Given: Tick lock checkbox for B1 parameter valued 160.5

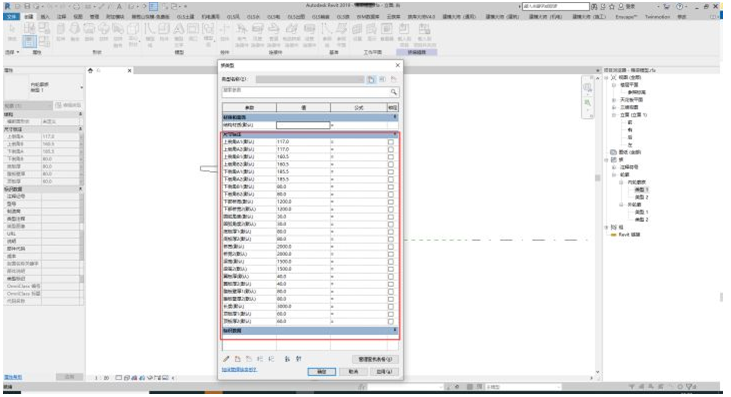Looking at the screenshot, I should pyautogui.click(x=391, y=157).
